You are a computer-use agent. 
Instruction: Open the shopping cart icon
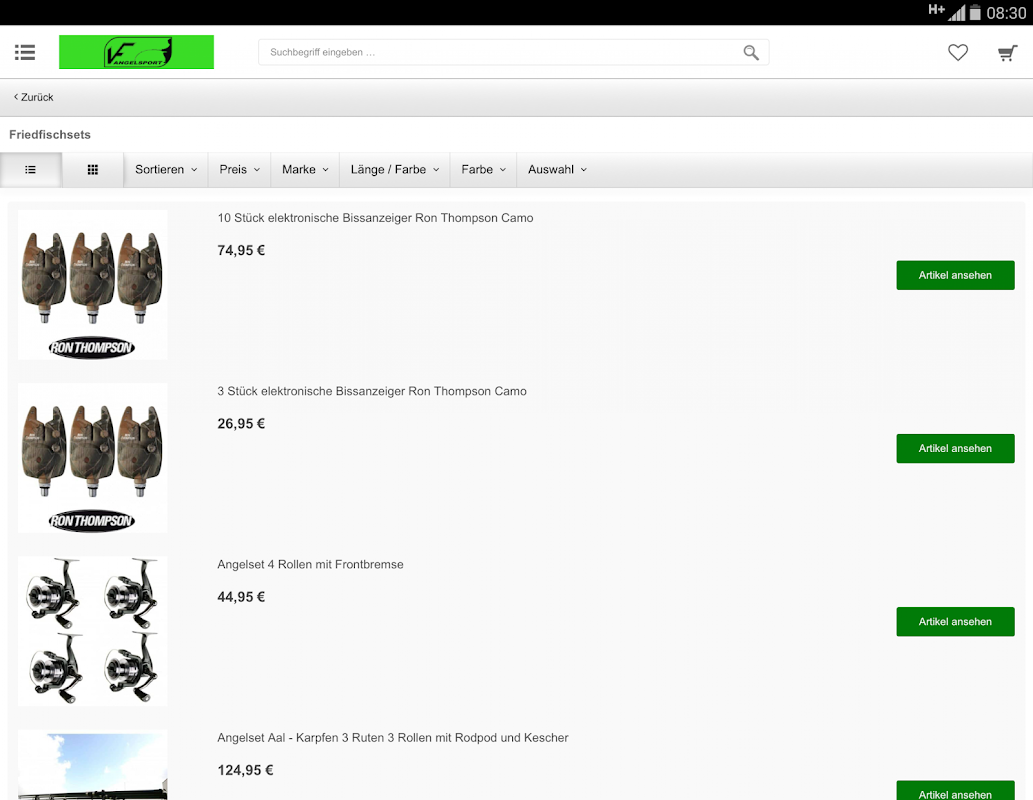pos(1007,53)
